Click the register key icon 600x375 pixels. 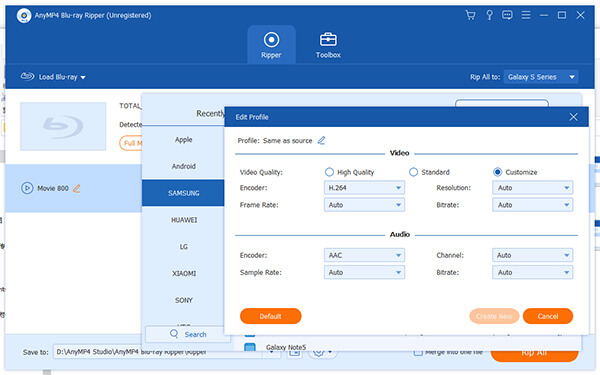click(x=489, y=15)
